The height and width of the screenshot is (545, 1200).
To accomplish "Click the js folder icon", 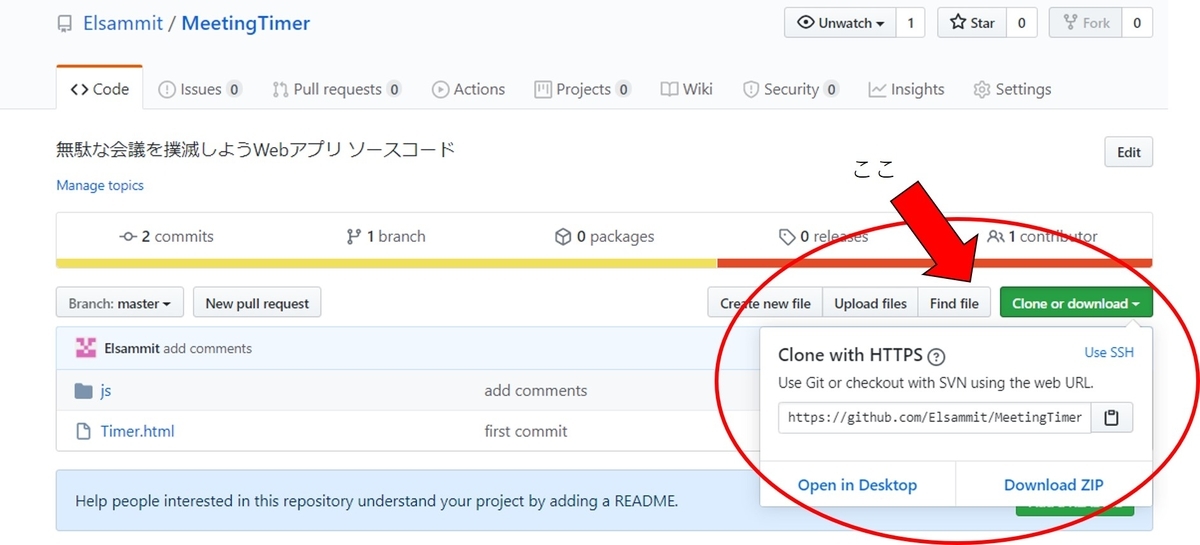I will [84, 390].
